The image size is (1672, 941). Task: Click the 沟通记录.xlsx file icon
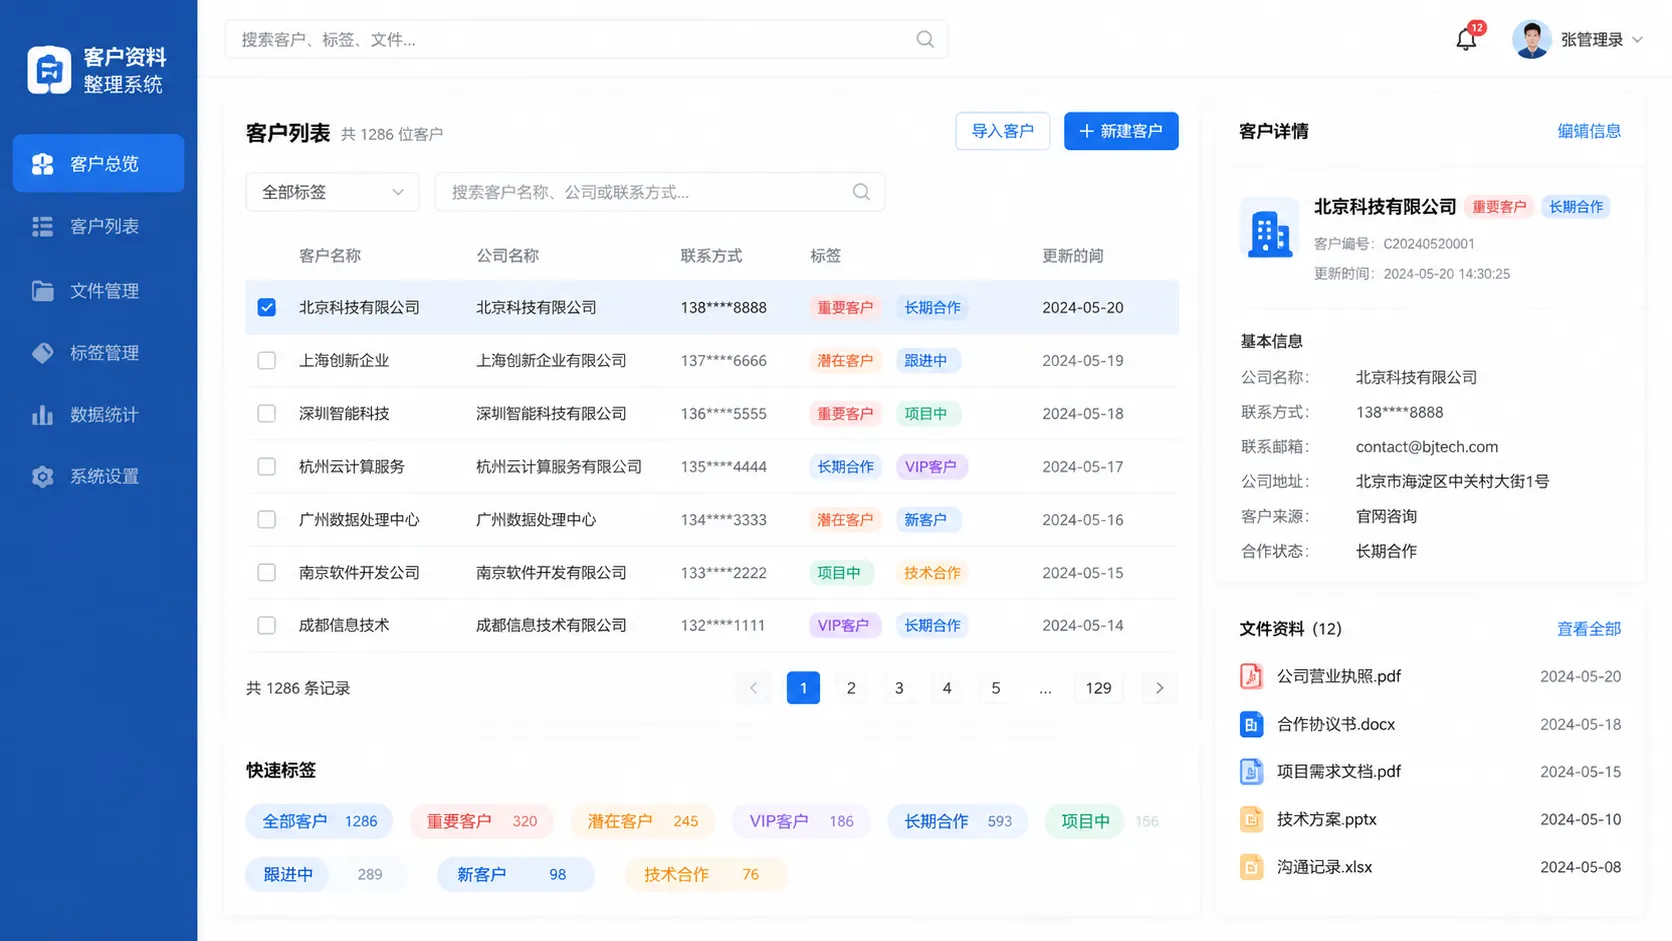[1251, 867]
